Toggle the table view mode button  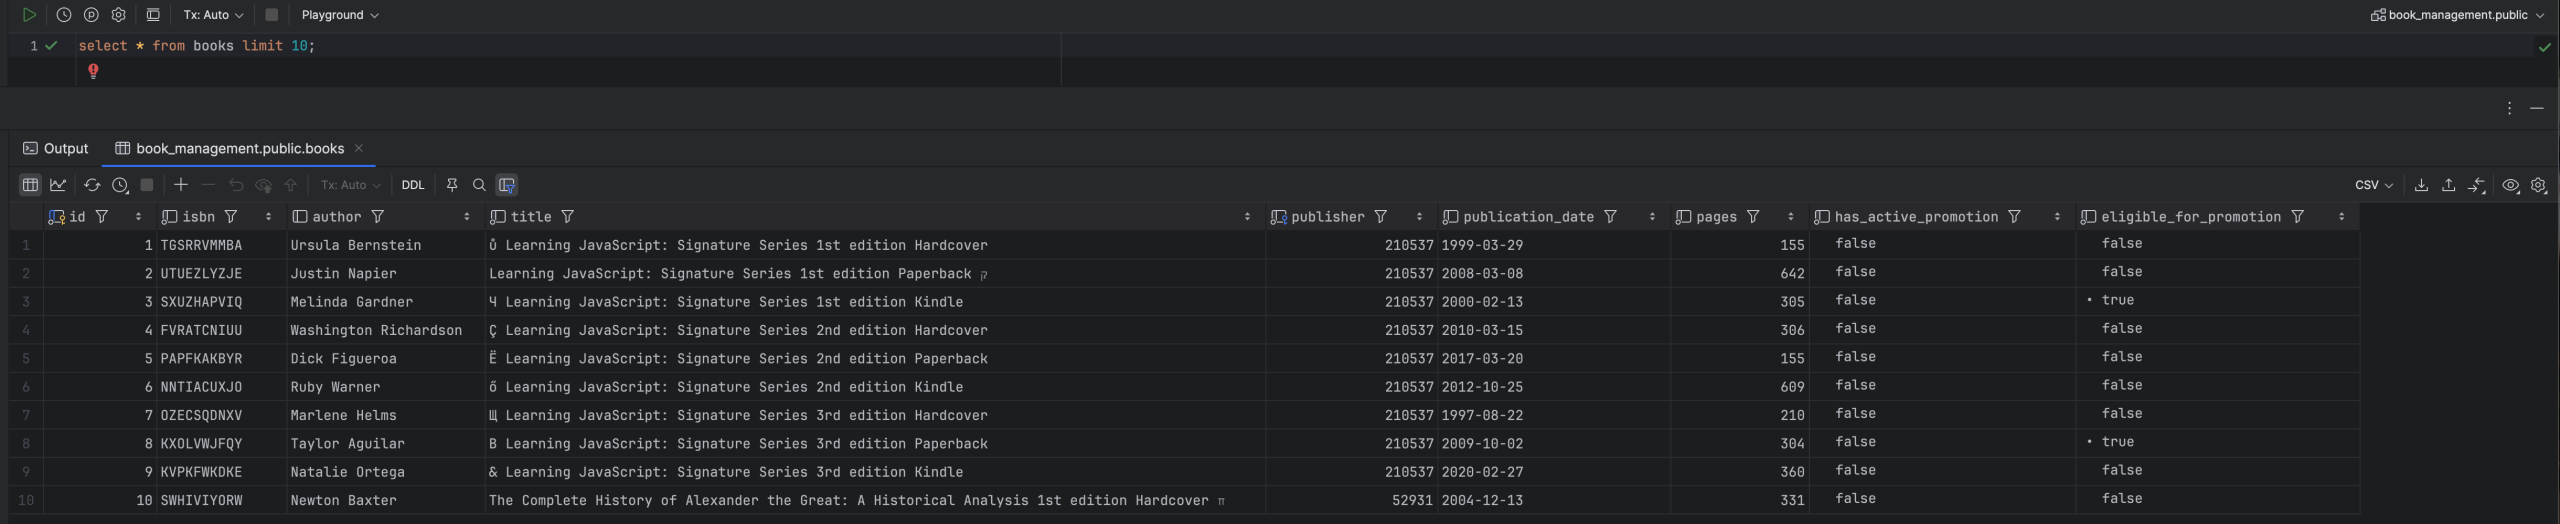pyautogui.click(x=30, y=185)
